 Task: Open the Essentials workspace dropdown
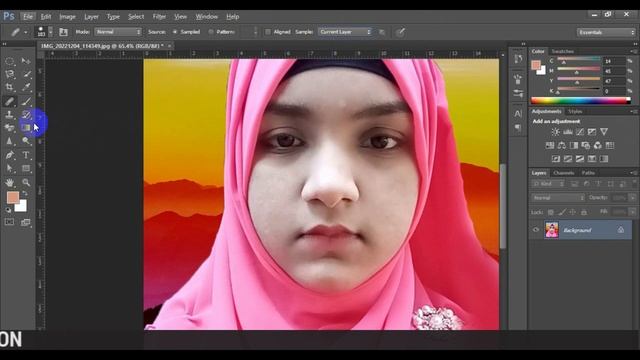(x=606, y=32)
